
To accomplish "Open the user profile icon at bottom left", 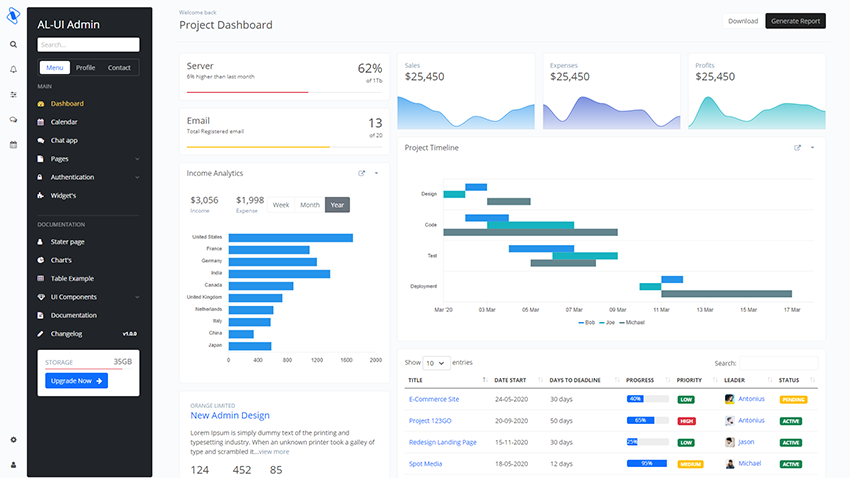I will pos(13,464).
